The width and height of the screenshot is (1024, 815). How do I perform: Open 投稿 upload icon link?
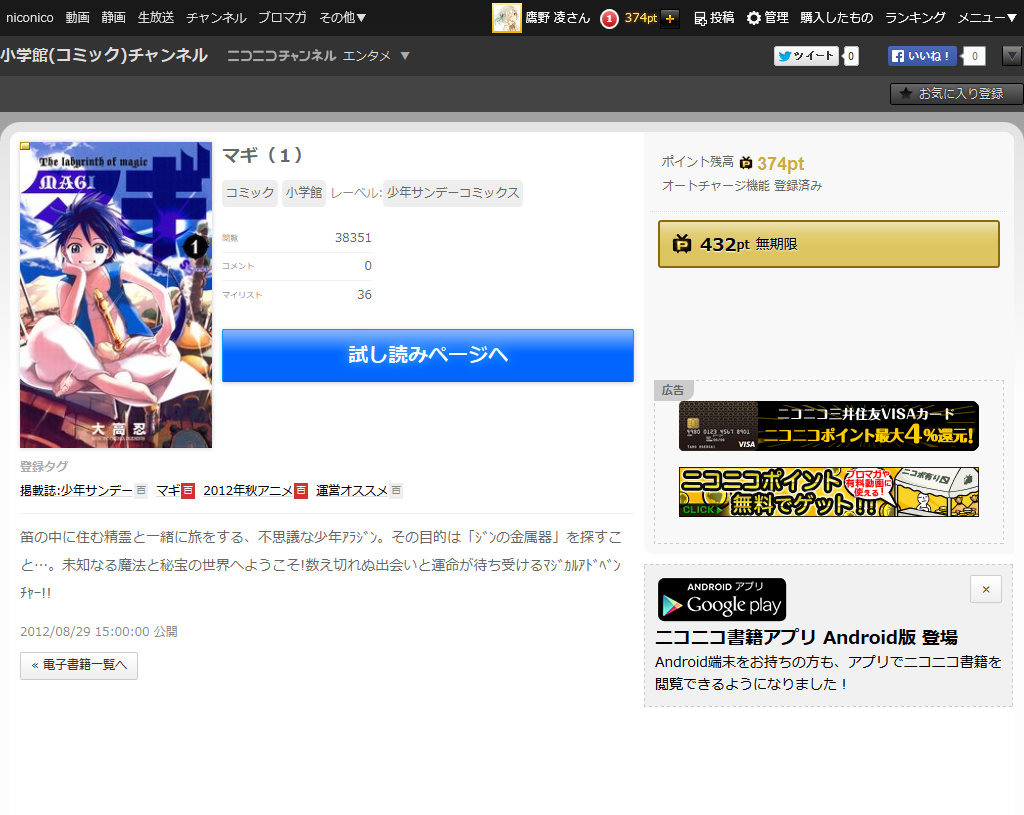click(x=713, y=18)
